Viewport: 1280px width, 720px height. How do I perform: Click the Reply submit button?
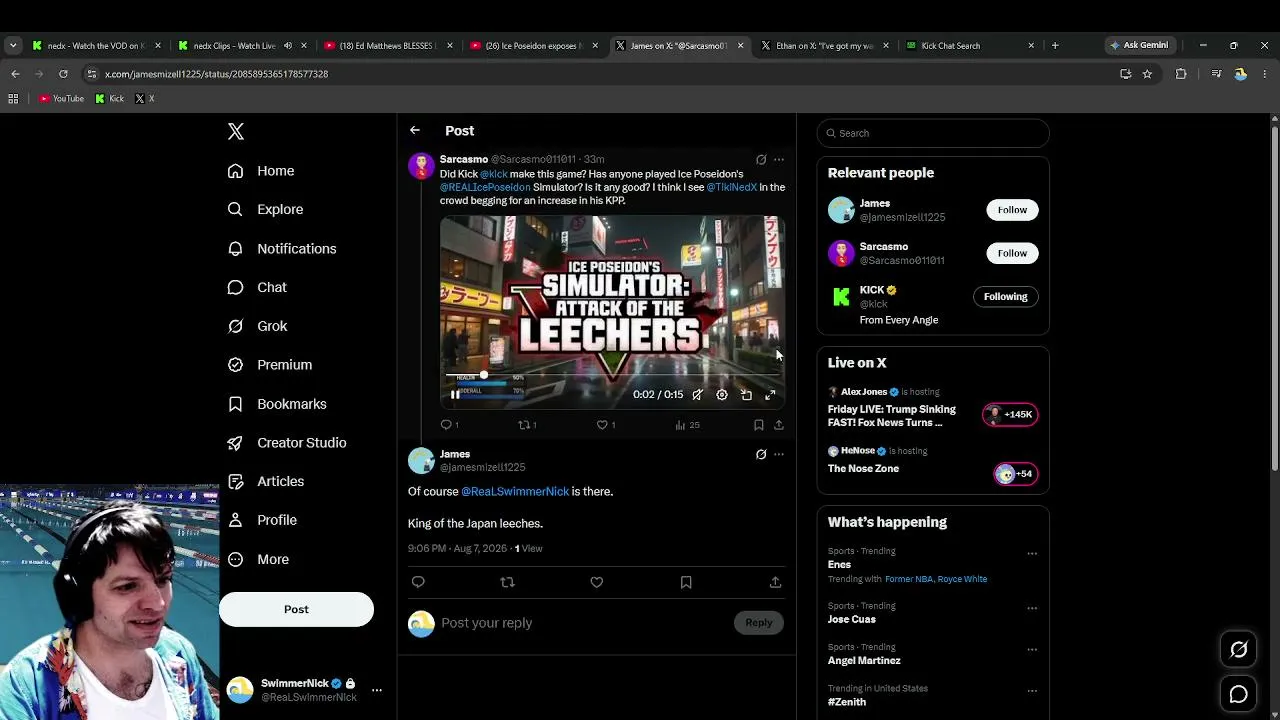(x=759, y=623)
